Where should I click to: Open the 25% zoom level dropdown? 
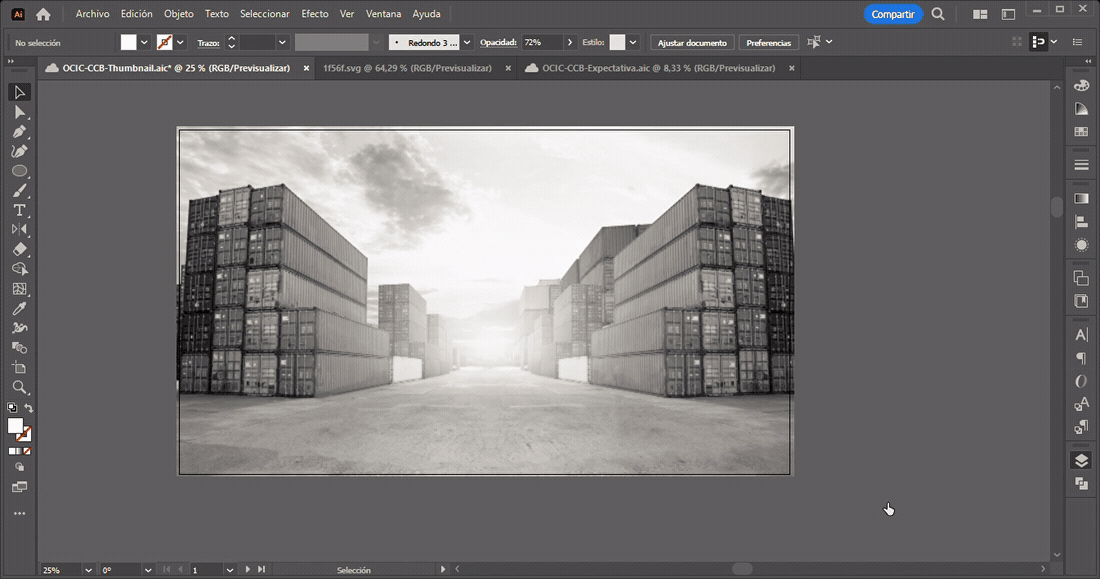pos(88,570)
